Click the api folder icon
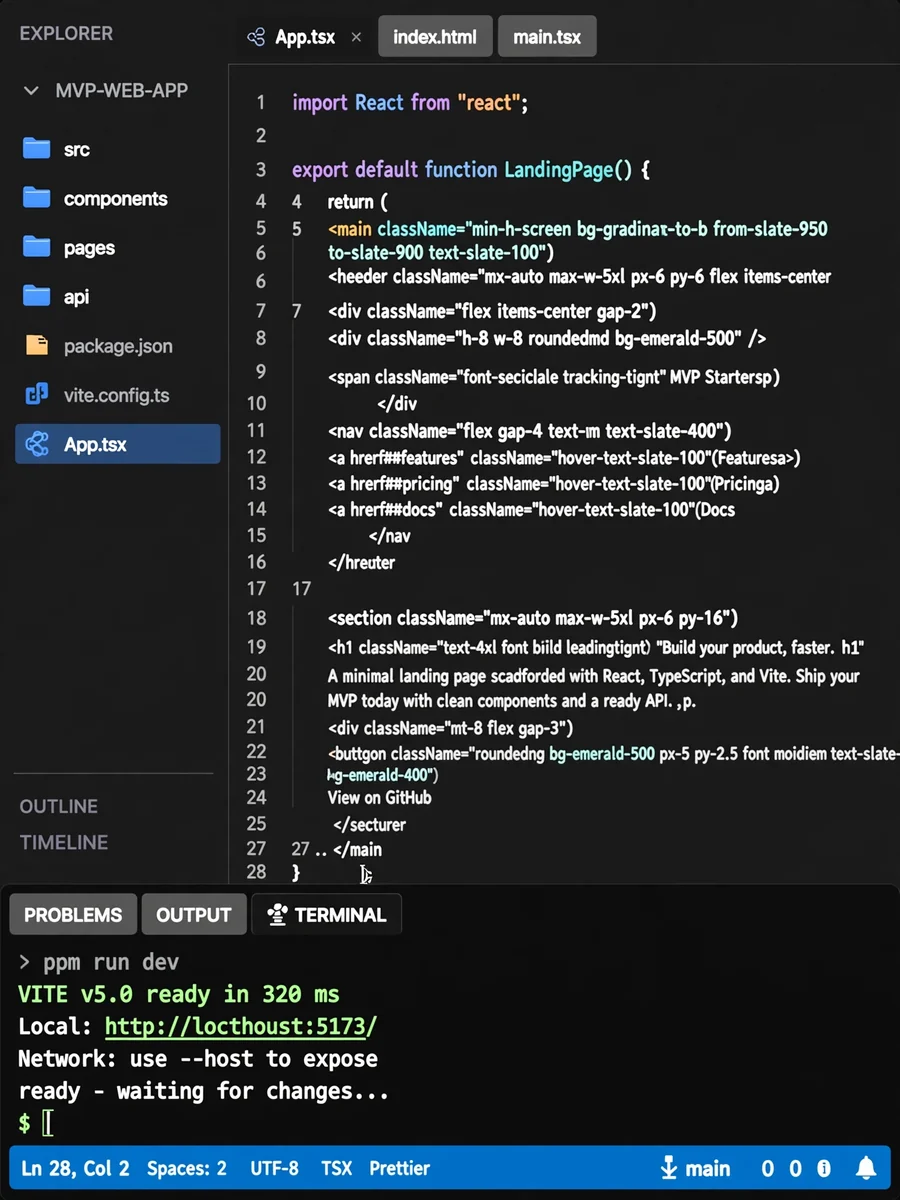The image size is (900, 1200). point(37,296)
